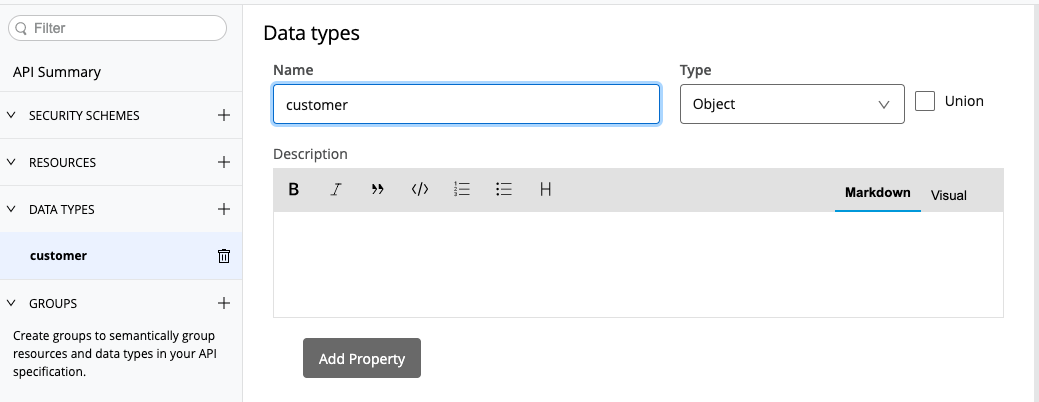Insert a heading with H icon
The height and width of the screenshot is (402, 1039).
[x=546, y=189]
